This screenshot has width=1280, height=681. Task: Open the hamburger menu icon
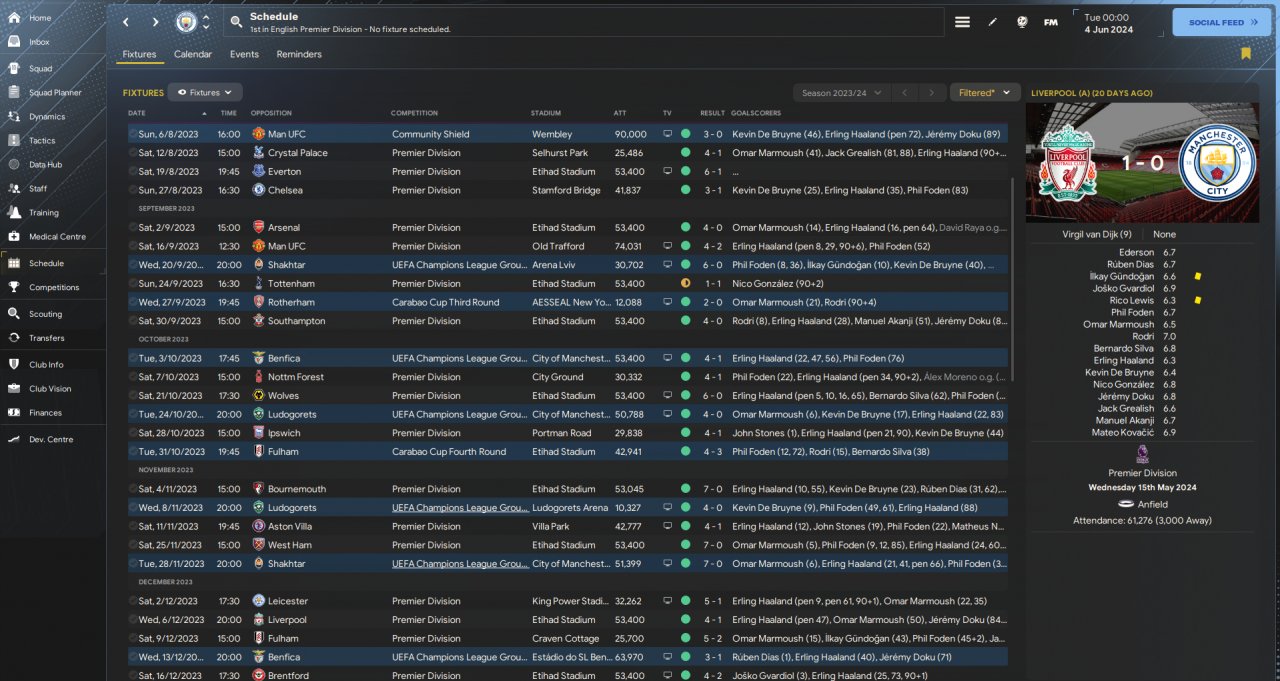(962, 22)
